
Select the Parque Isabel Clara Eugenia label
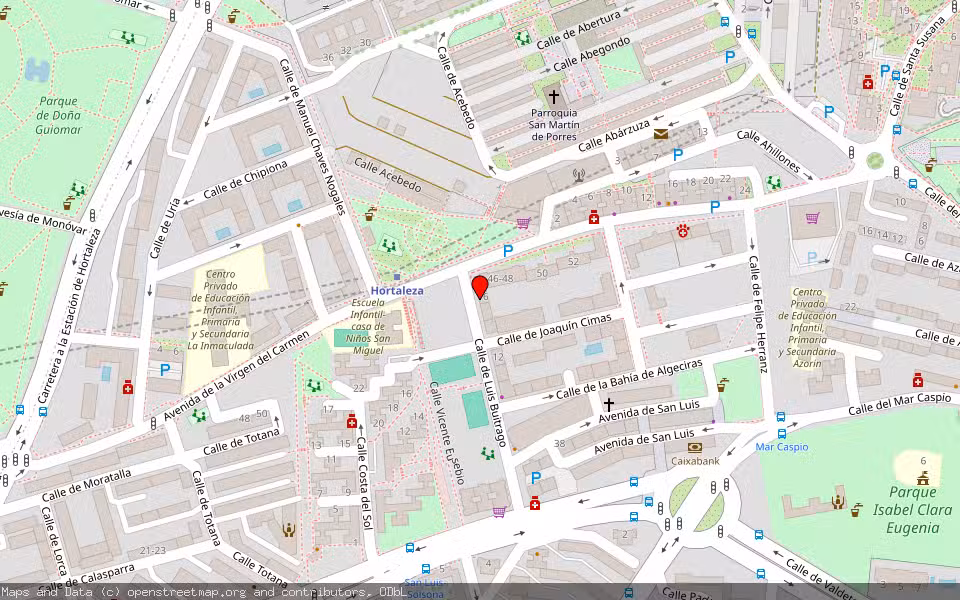pyautogui.click(x=912, y=510)
